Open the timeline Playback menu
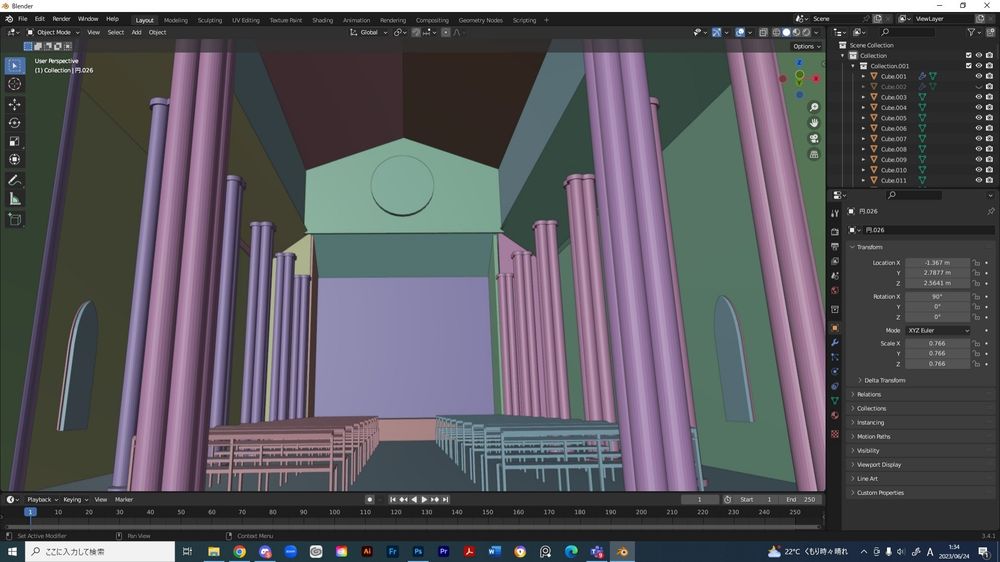Screen dimensions: 1000x562 click(x=42, y=499)
